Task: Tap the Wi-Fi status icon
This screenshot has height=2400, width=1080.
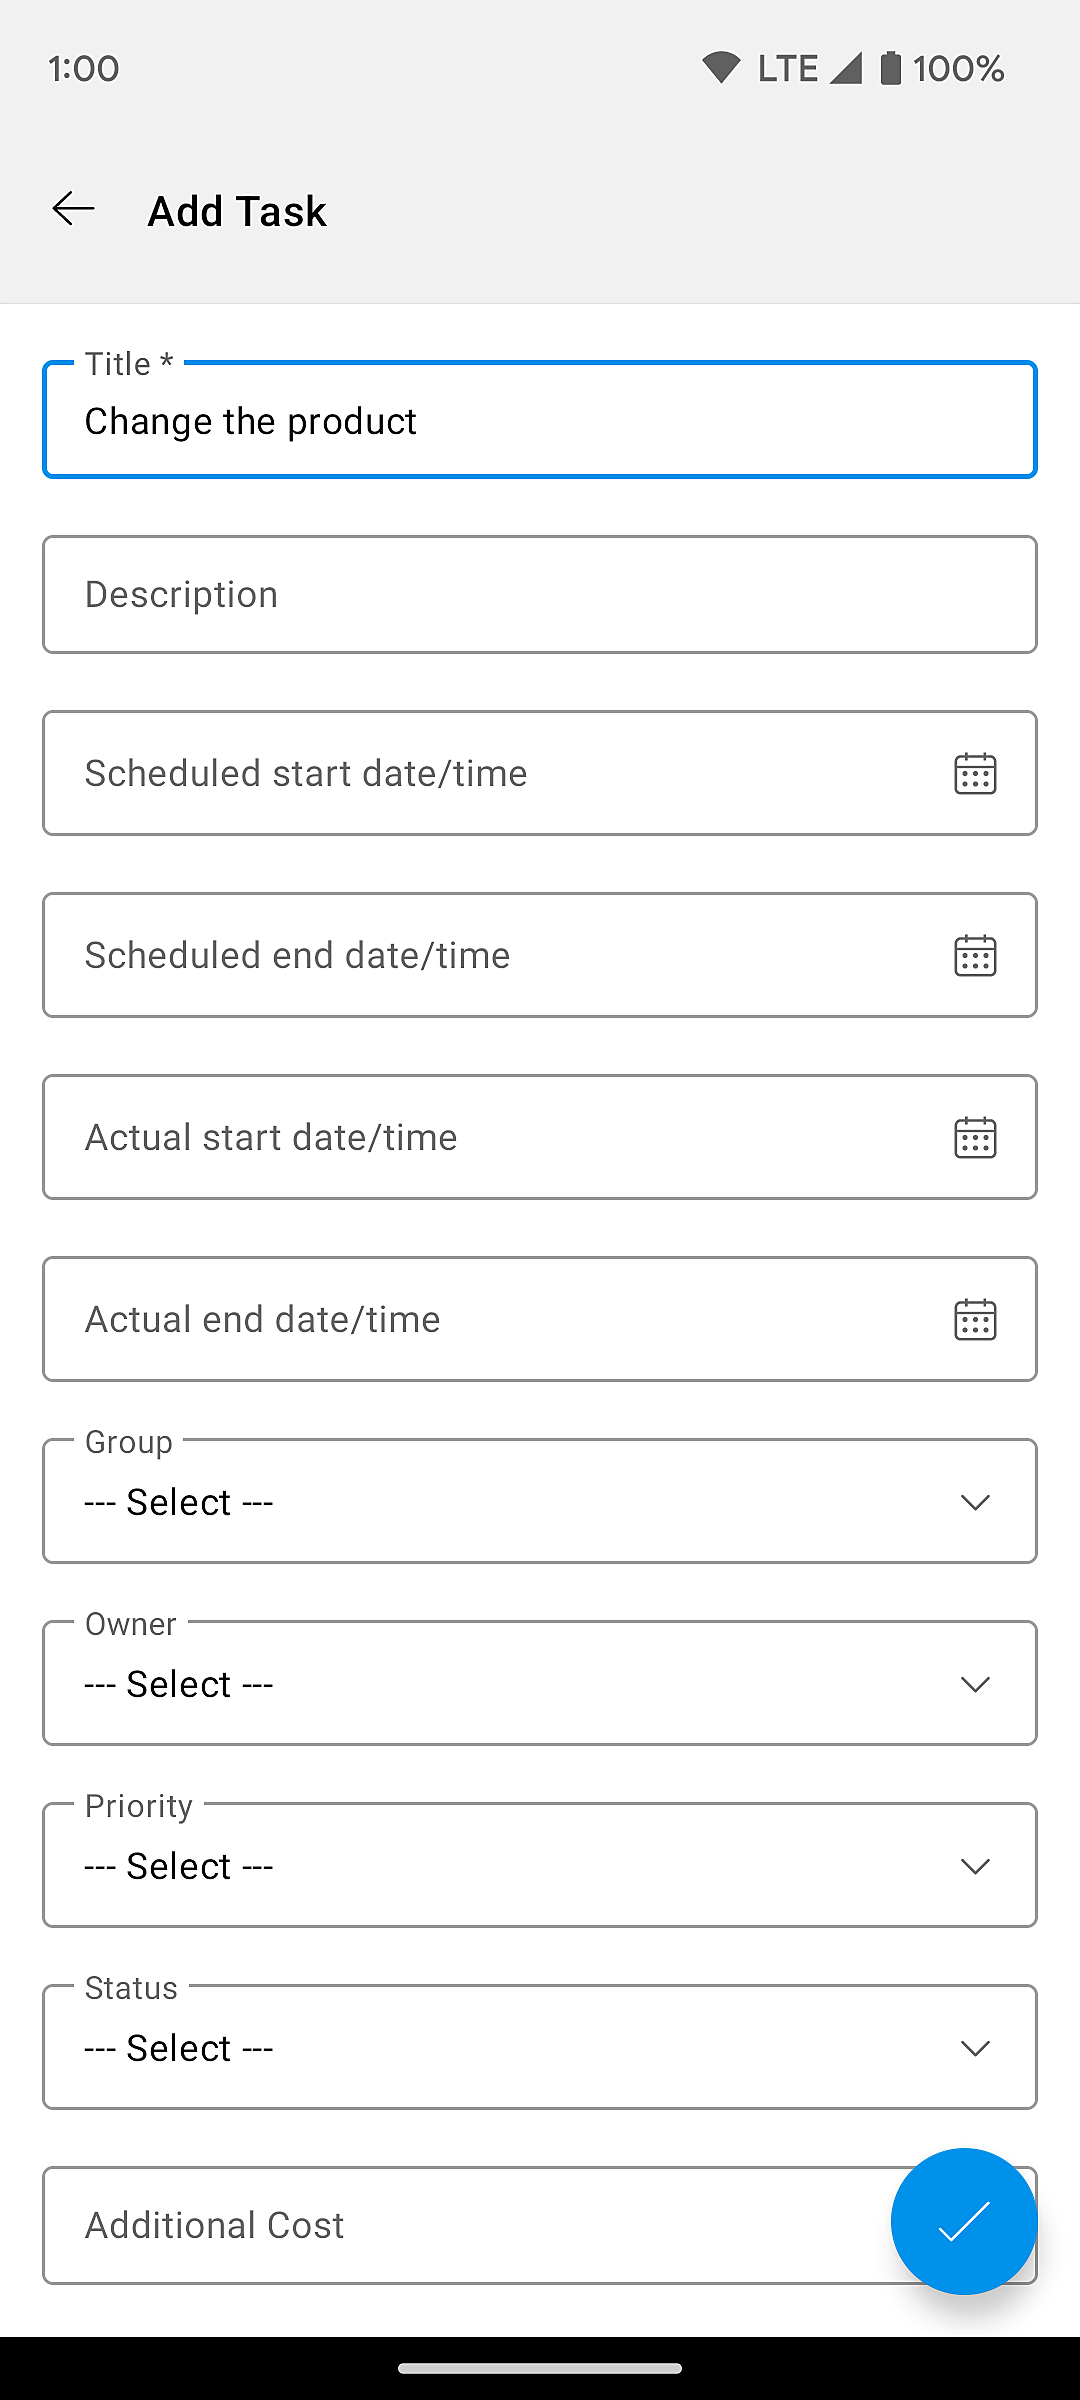Action: [720, 68]
